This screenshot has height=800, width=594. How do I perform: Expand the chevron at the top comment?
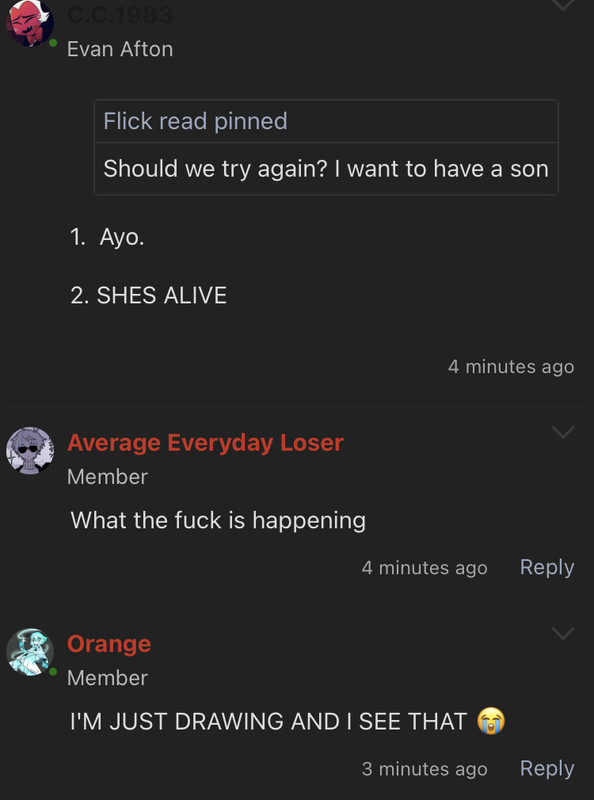coord(563,5)
